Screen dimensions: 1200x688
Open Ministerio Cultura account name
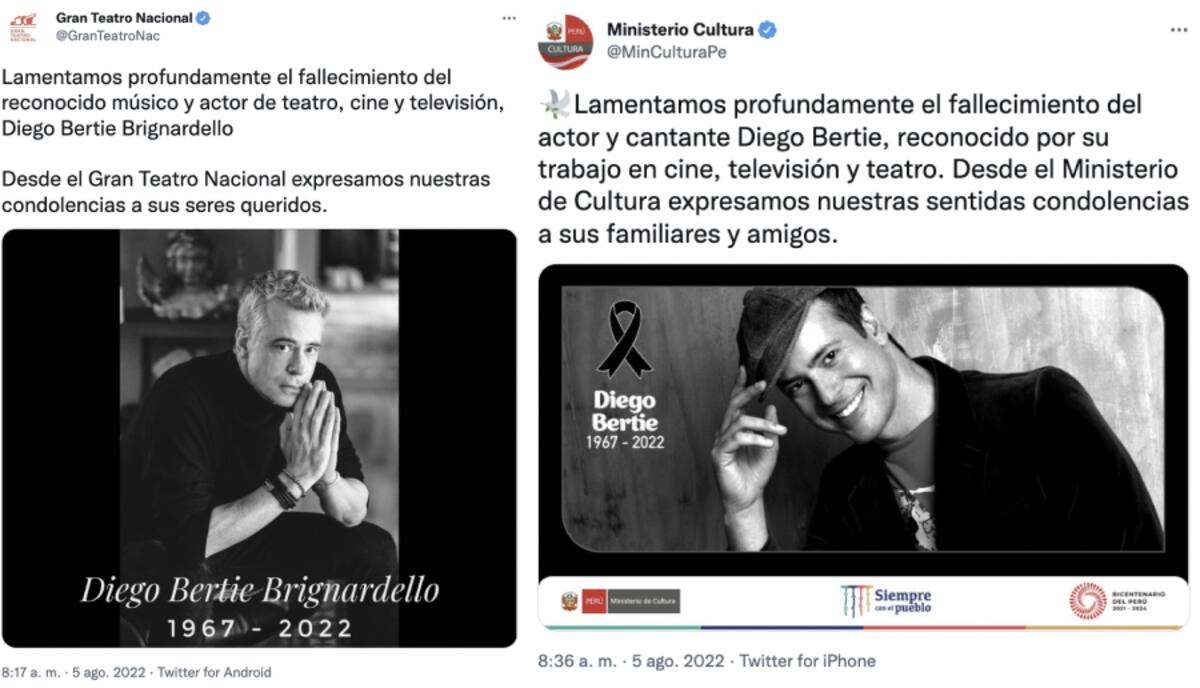680,30
